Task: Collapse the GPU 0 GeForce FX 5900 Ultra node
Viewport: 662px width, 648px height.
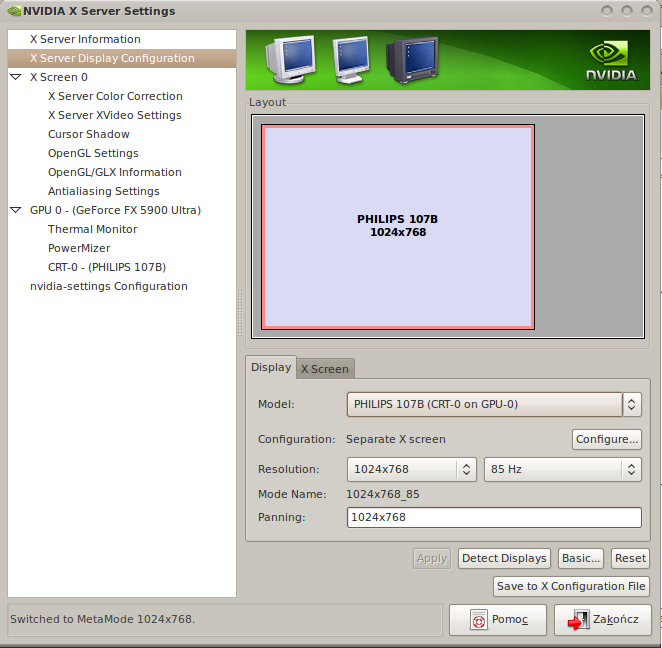Action: click(16, 210)
